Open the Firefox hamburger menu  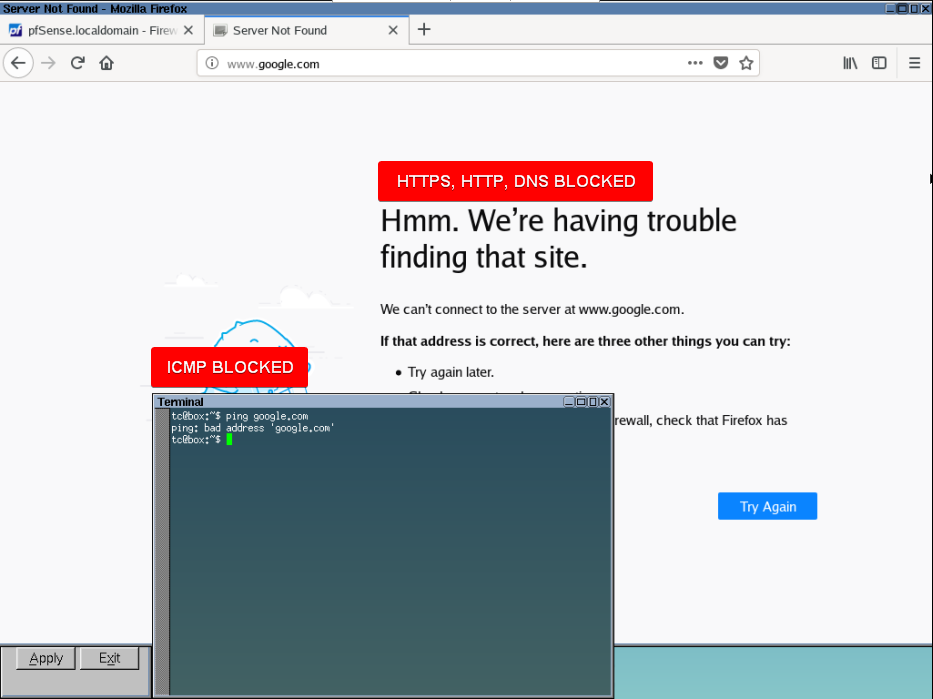pyautogui.click(x=915, y=63)
